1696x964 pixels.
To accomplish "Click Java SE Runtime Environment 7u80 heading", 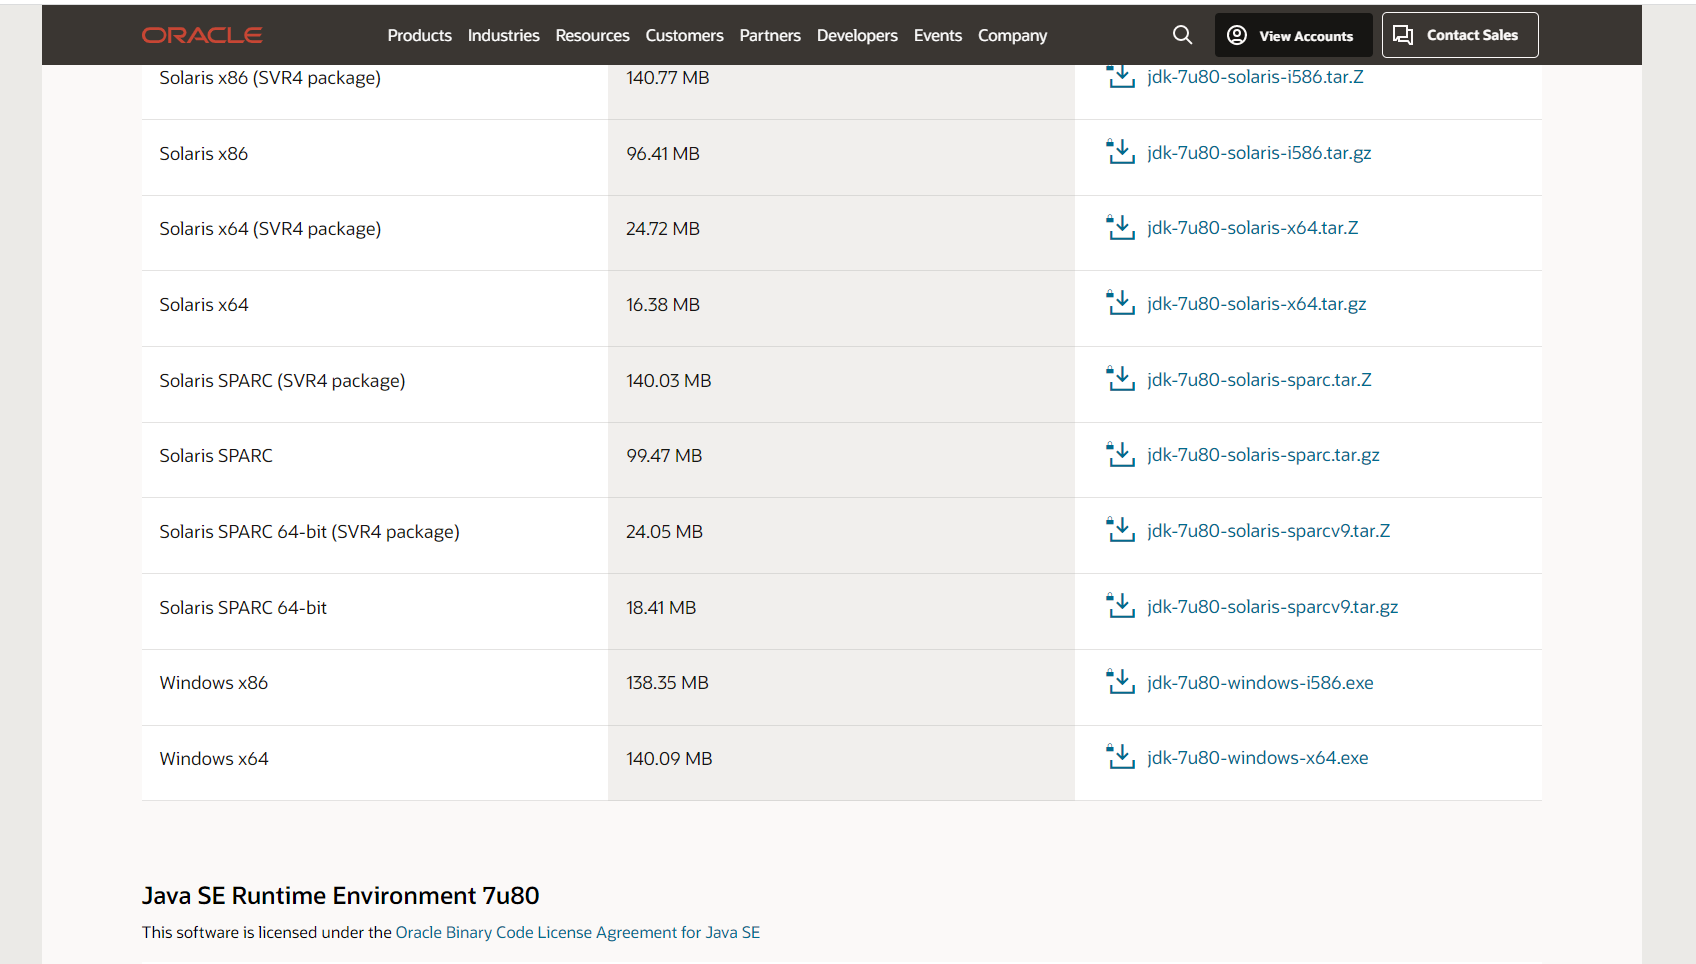I will [341, 895].
